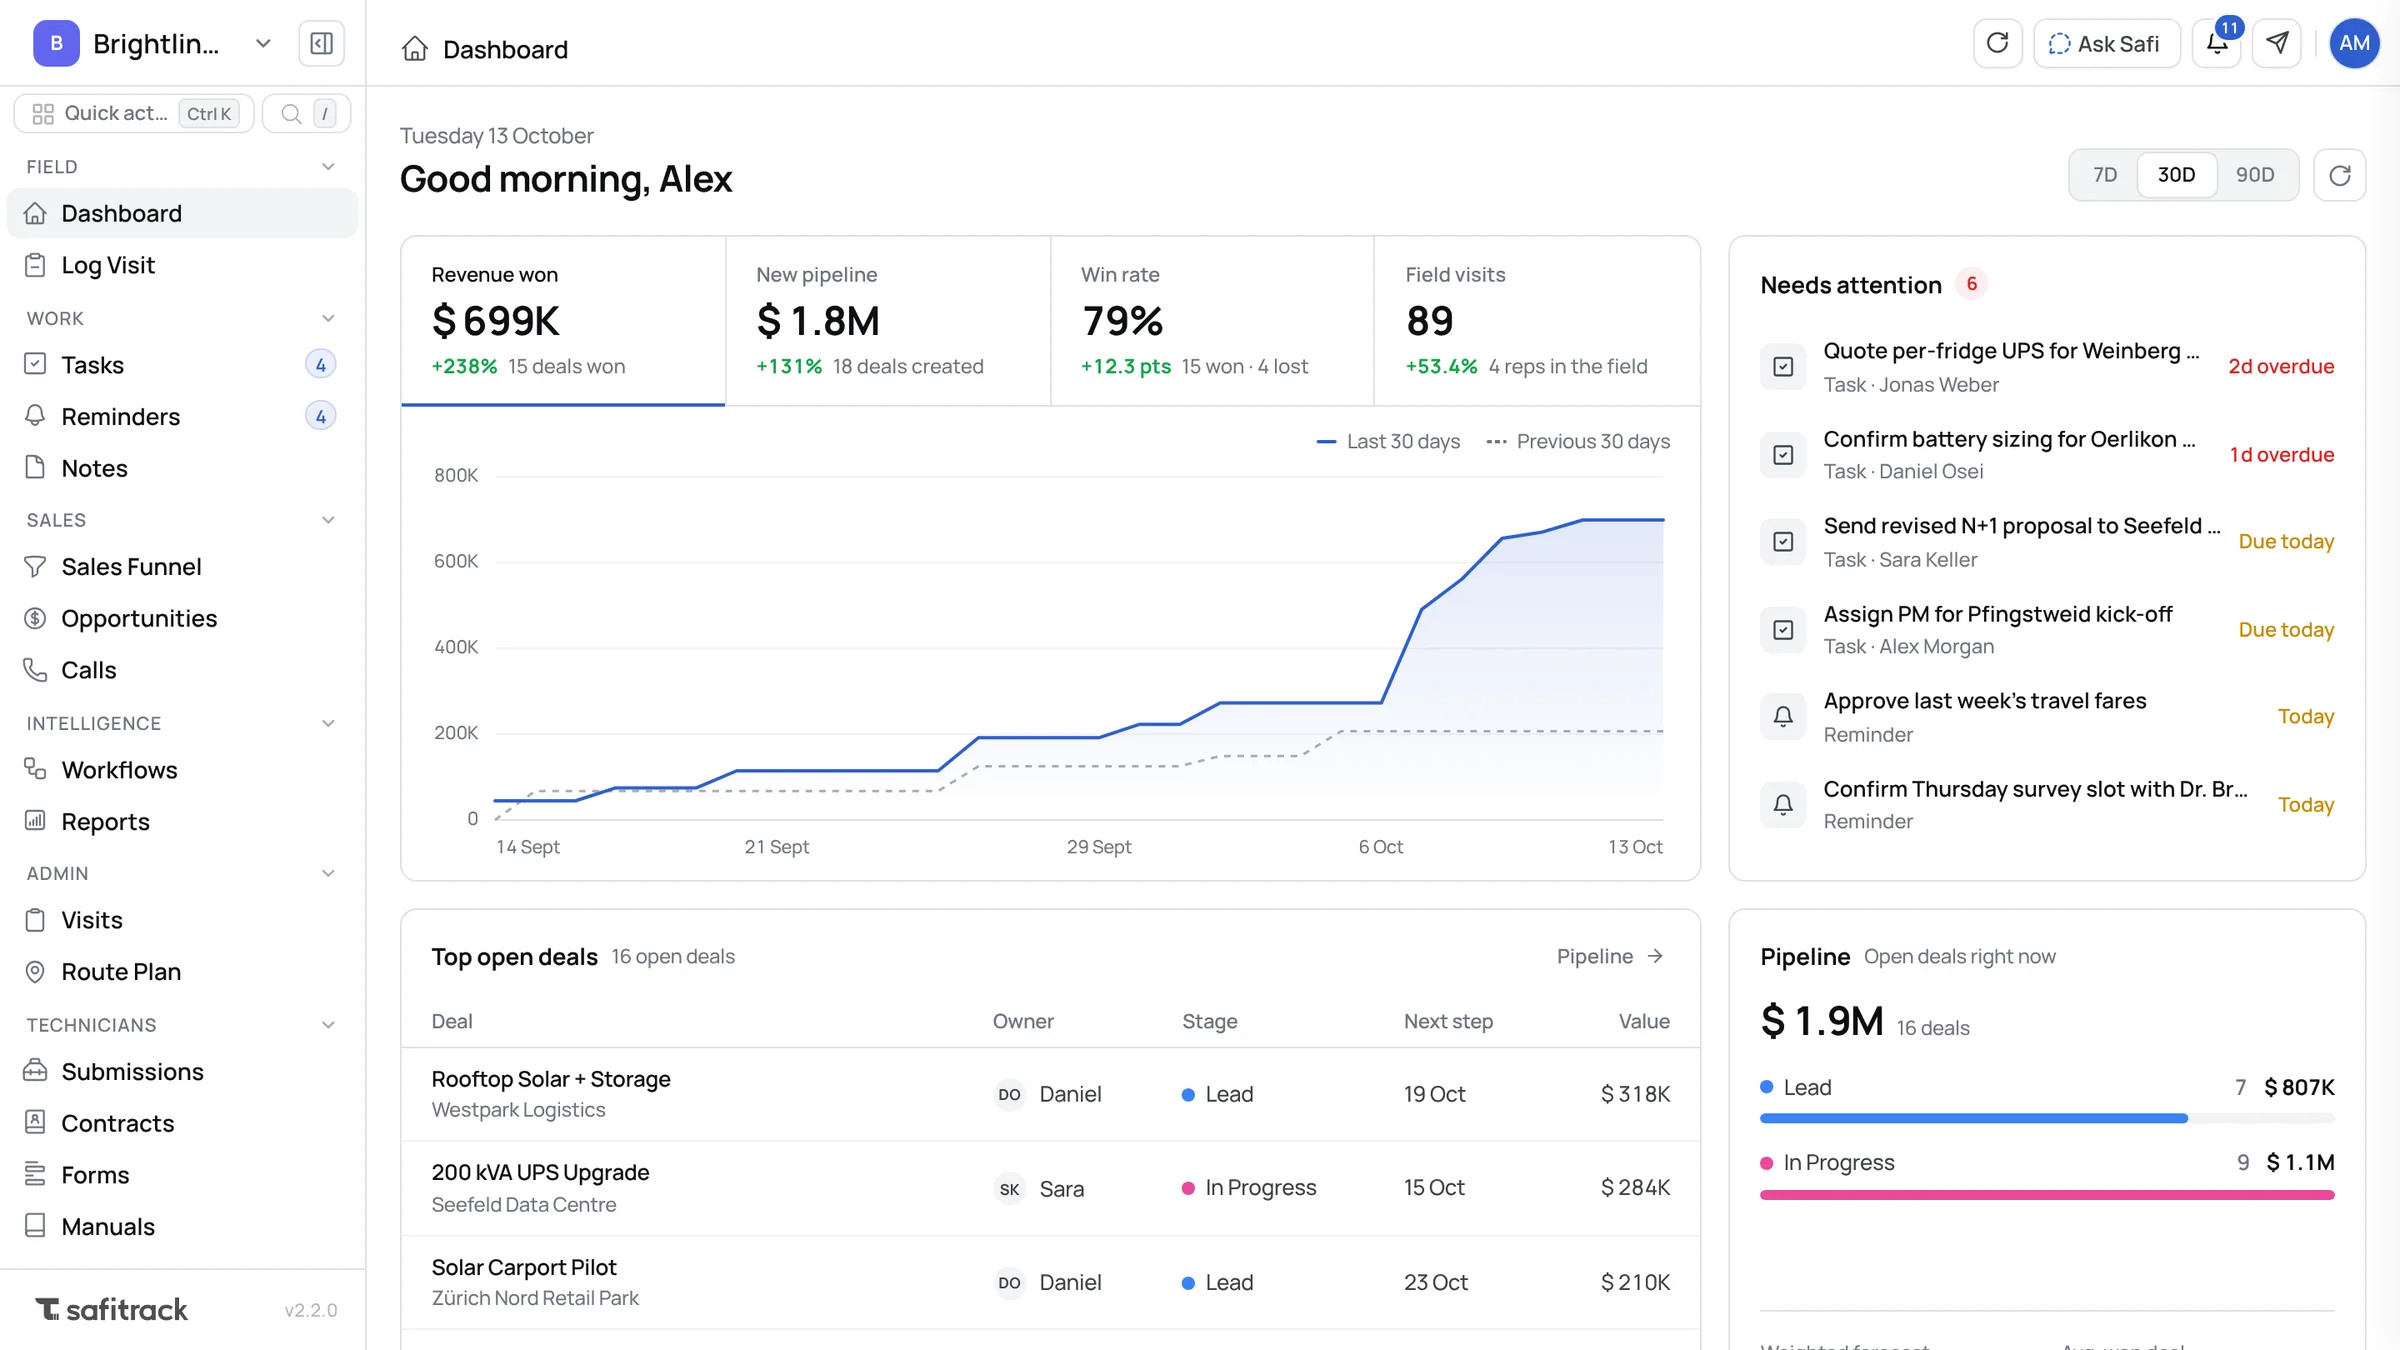Open Opportunities in sidebar
The image size is (2400, 1350).
tap(182, 618)
